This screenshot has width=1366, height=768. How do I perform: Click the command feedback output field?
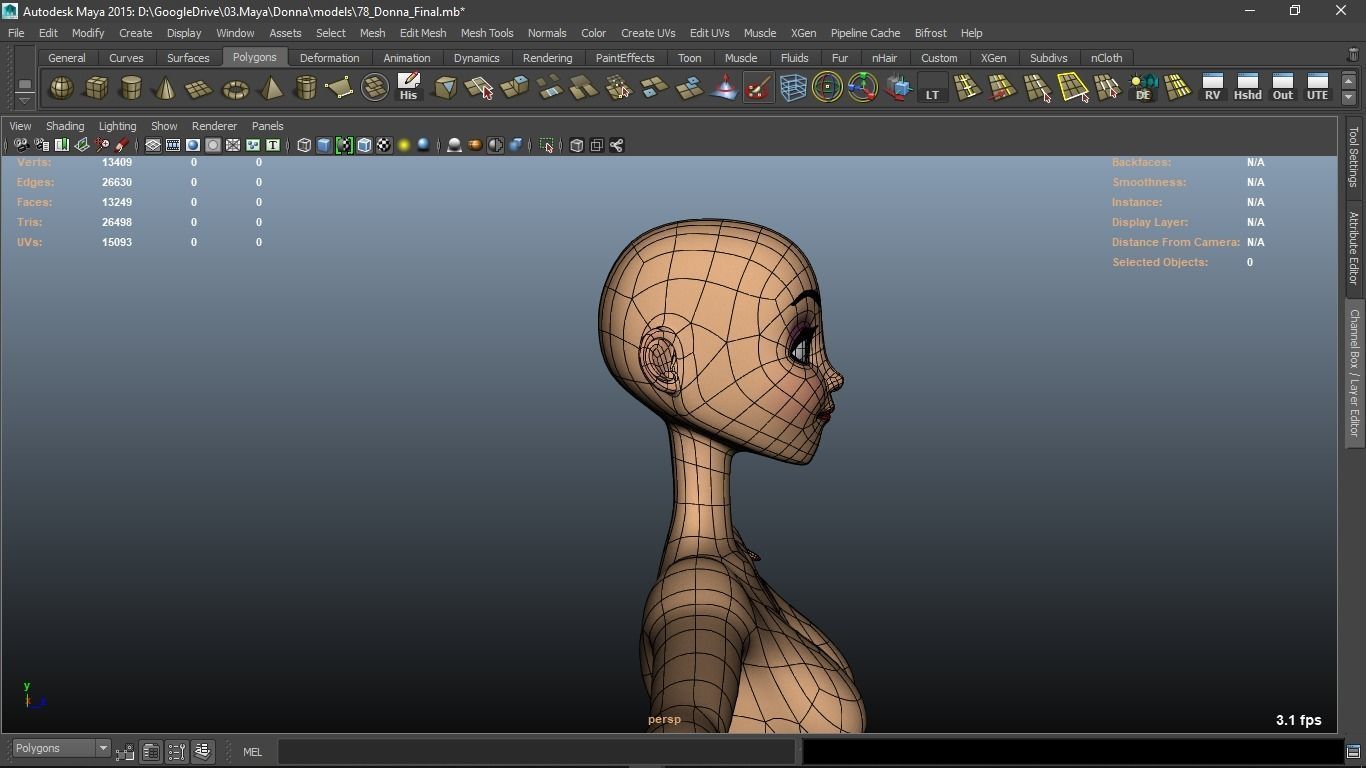coord(1072,752)
